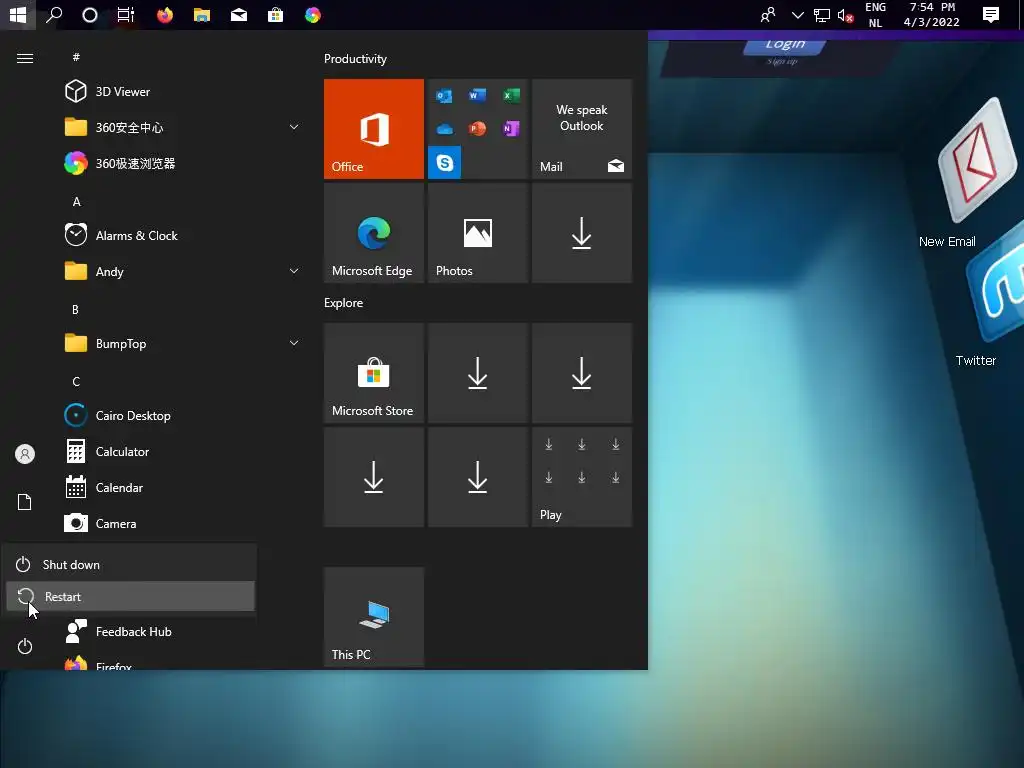1024x768 pixels.
Task: Open the Office tile
Action: 374,129
